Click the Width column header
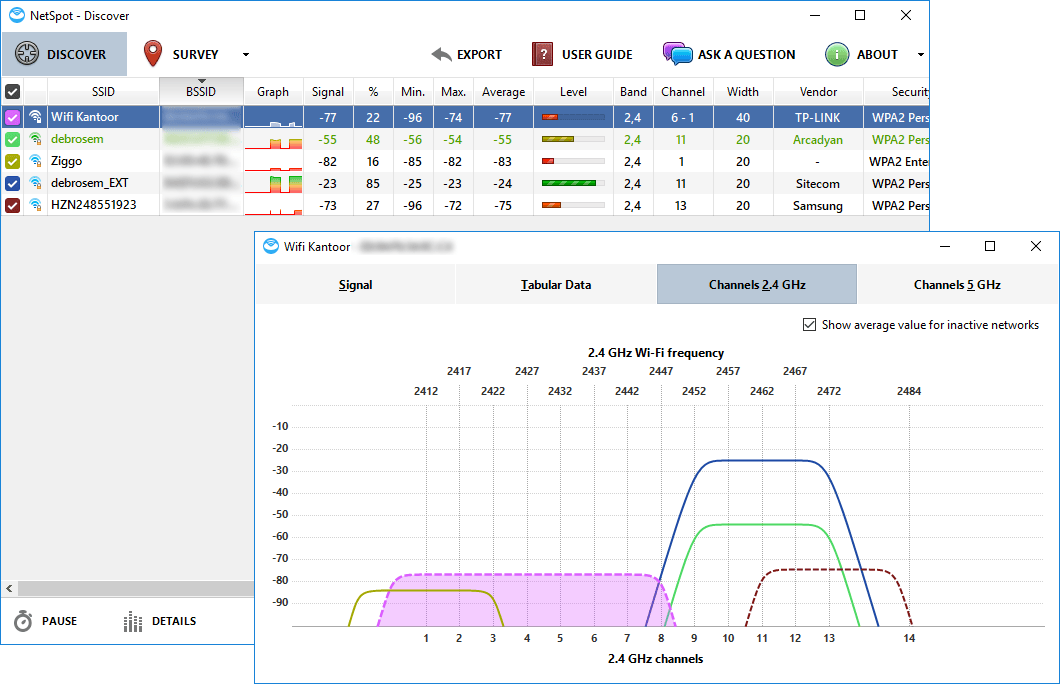This screenshot has width=1060, height=684. (x=743, y=91)
